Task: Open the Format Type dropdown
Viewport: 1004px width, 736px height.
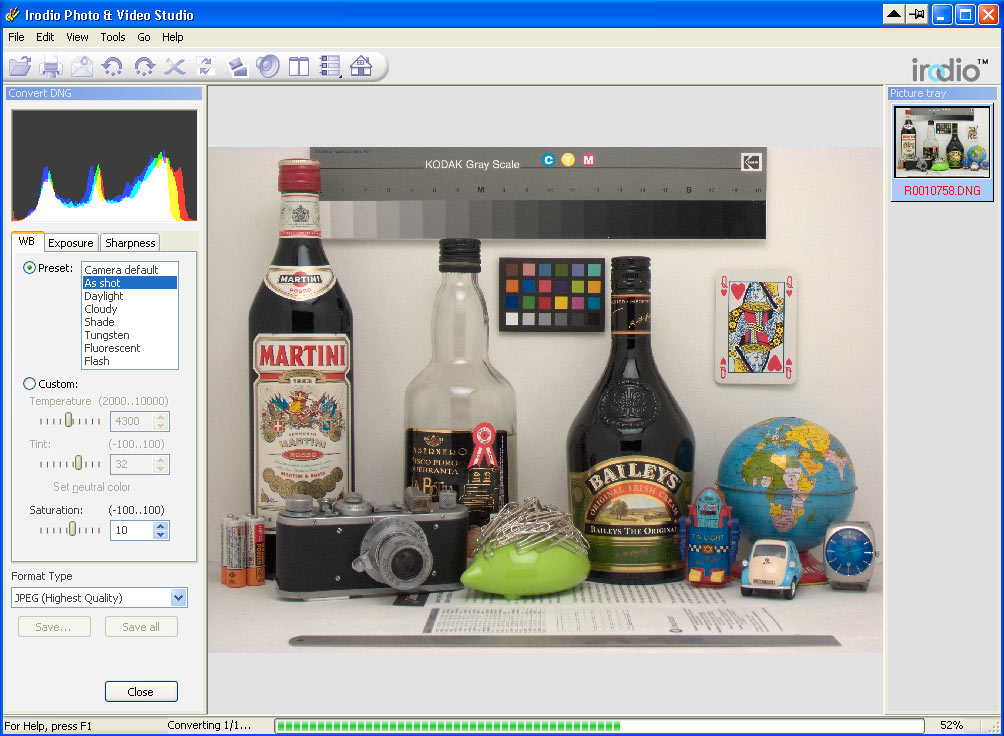Action: (x=180, y=597)
